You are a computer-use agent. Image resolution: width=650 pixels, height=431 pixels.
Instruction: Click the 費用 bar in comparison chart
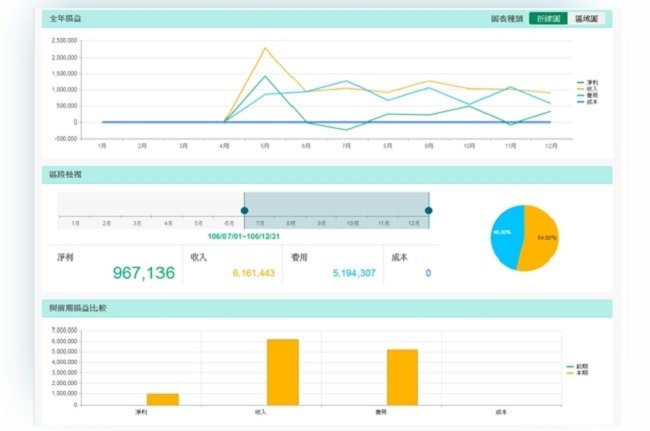click(x=403, y=377)
